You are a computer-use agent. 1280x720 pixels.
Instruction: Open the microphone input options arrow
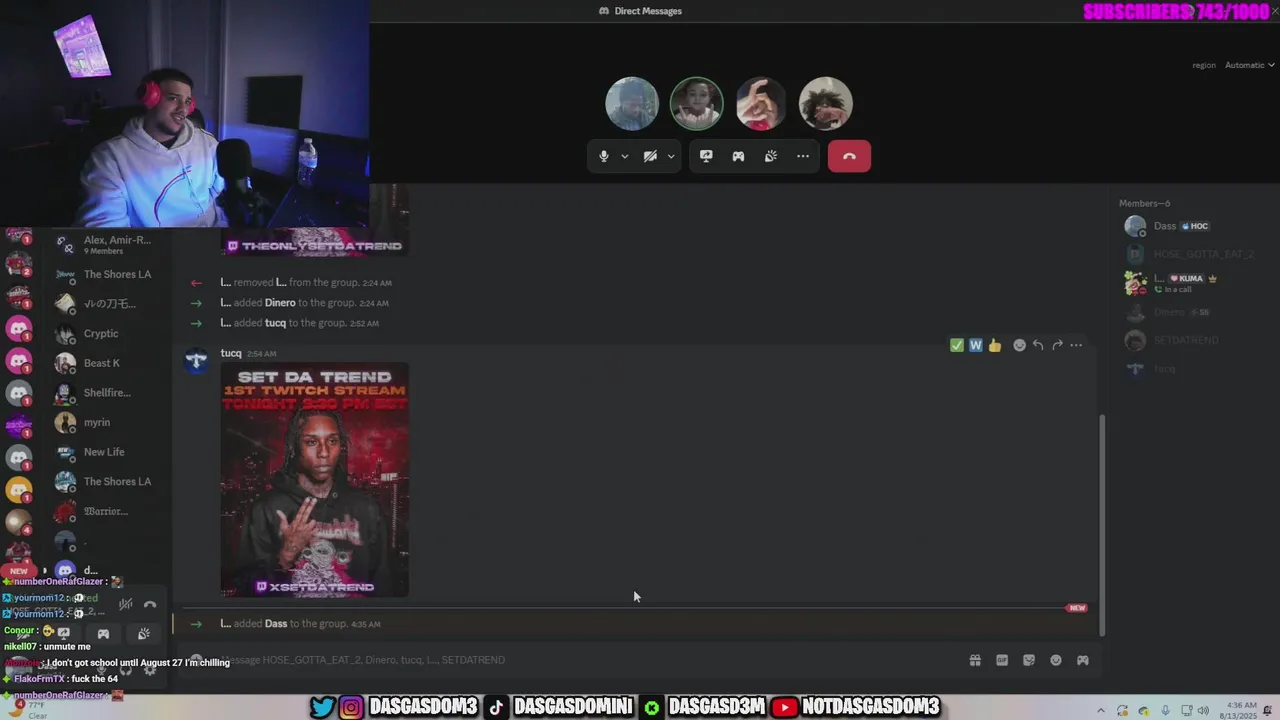pos(625,156)
